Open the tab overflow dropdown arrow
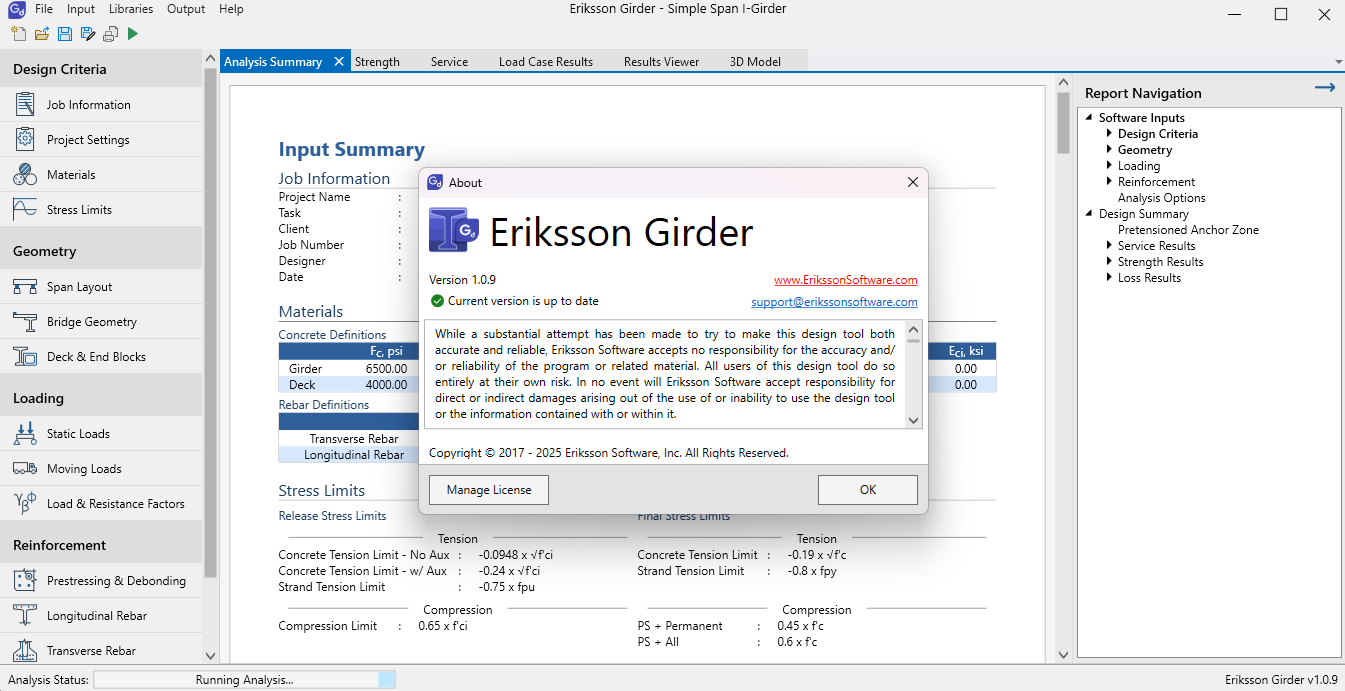The width and height of the screenshot is (1345, 691). 1337,61
